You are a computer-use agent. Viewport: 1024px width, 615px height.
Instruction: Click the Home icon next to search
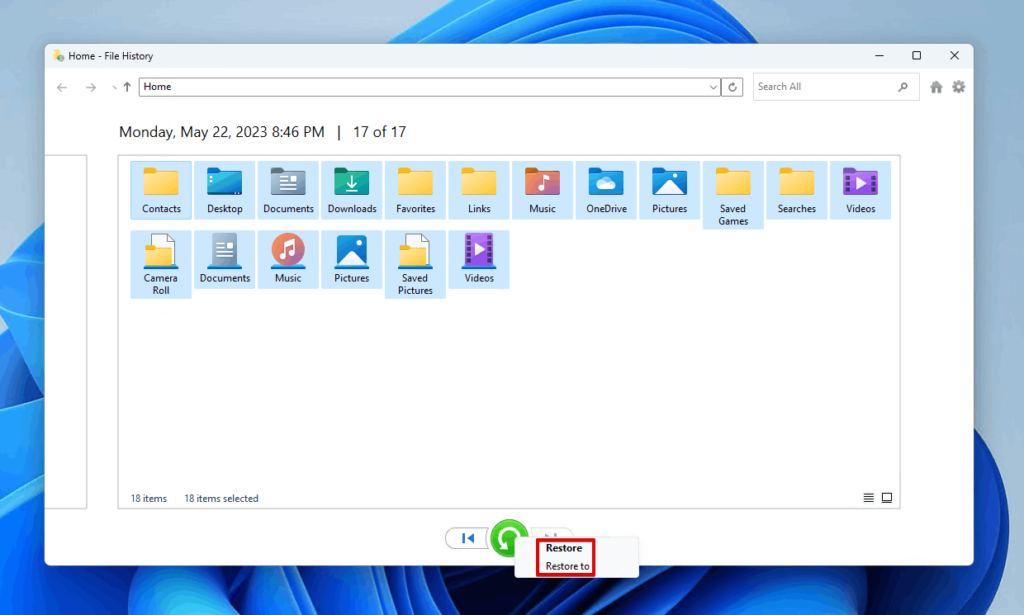[x=936, y=86]
